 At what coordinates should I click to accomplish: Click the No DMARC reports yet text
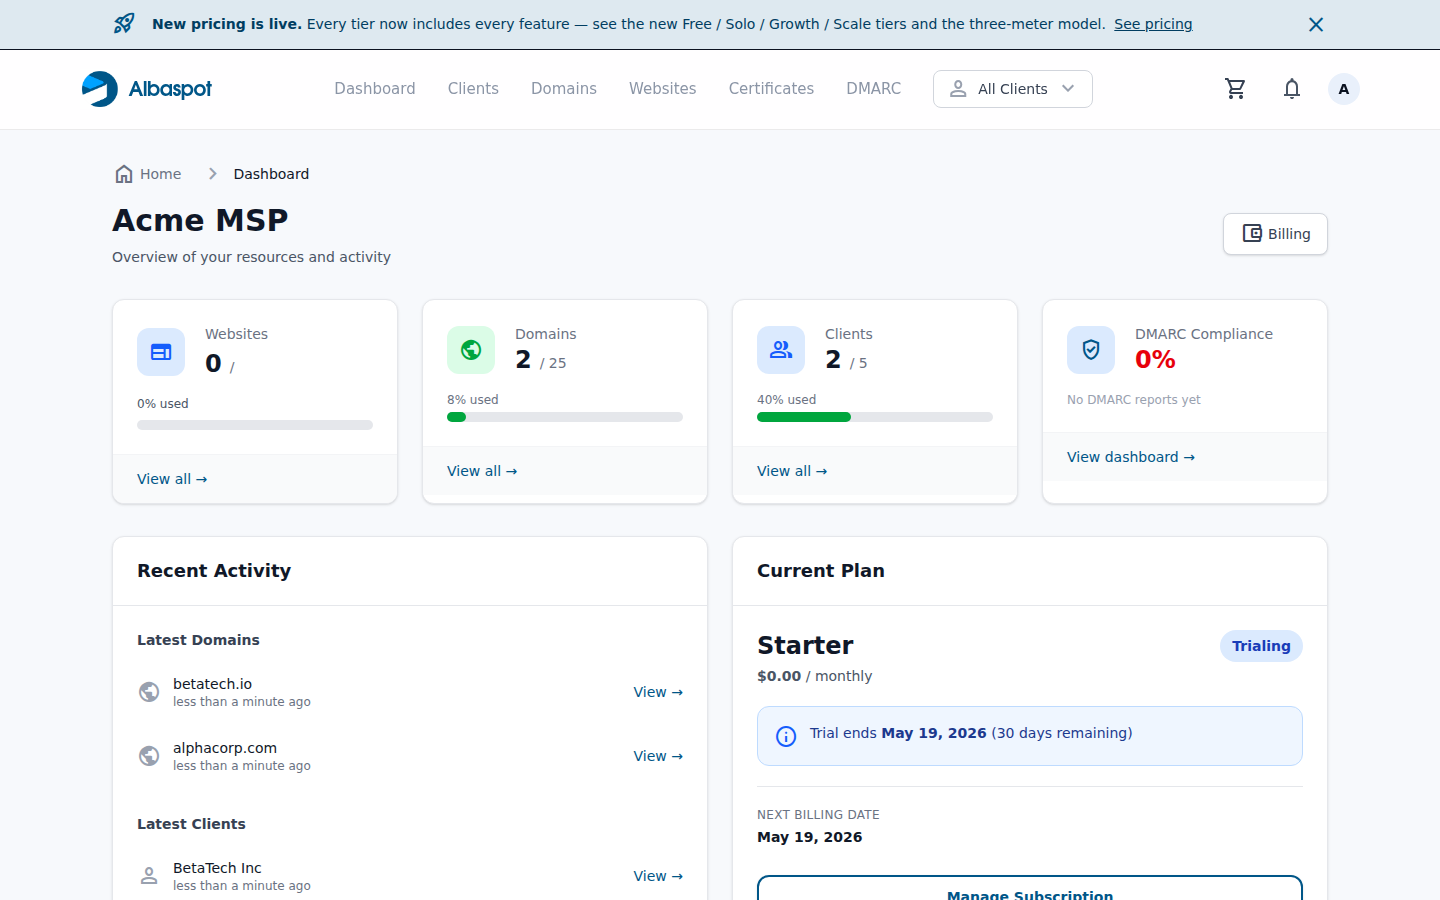tap(1133, 400)
